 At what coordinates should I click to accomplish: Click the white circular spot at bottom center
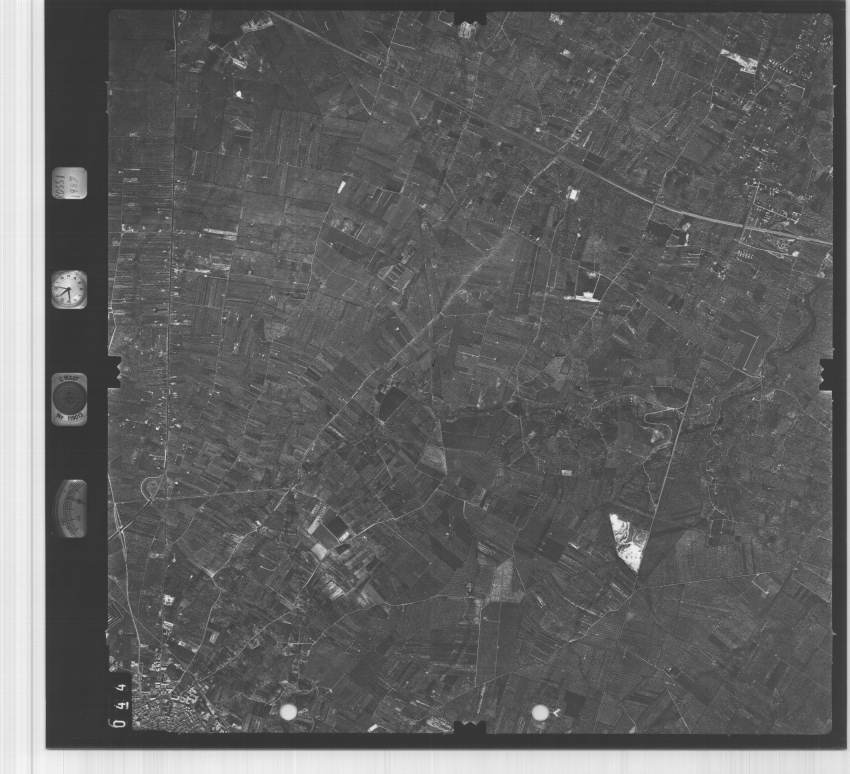[540, 712]
